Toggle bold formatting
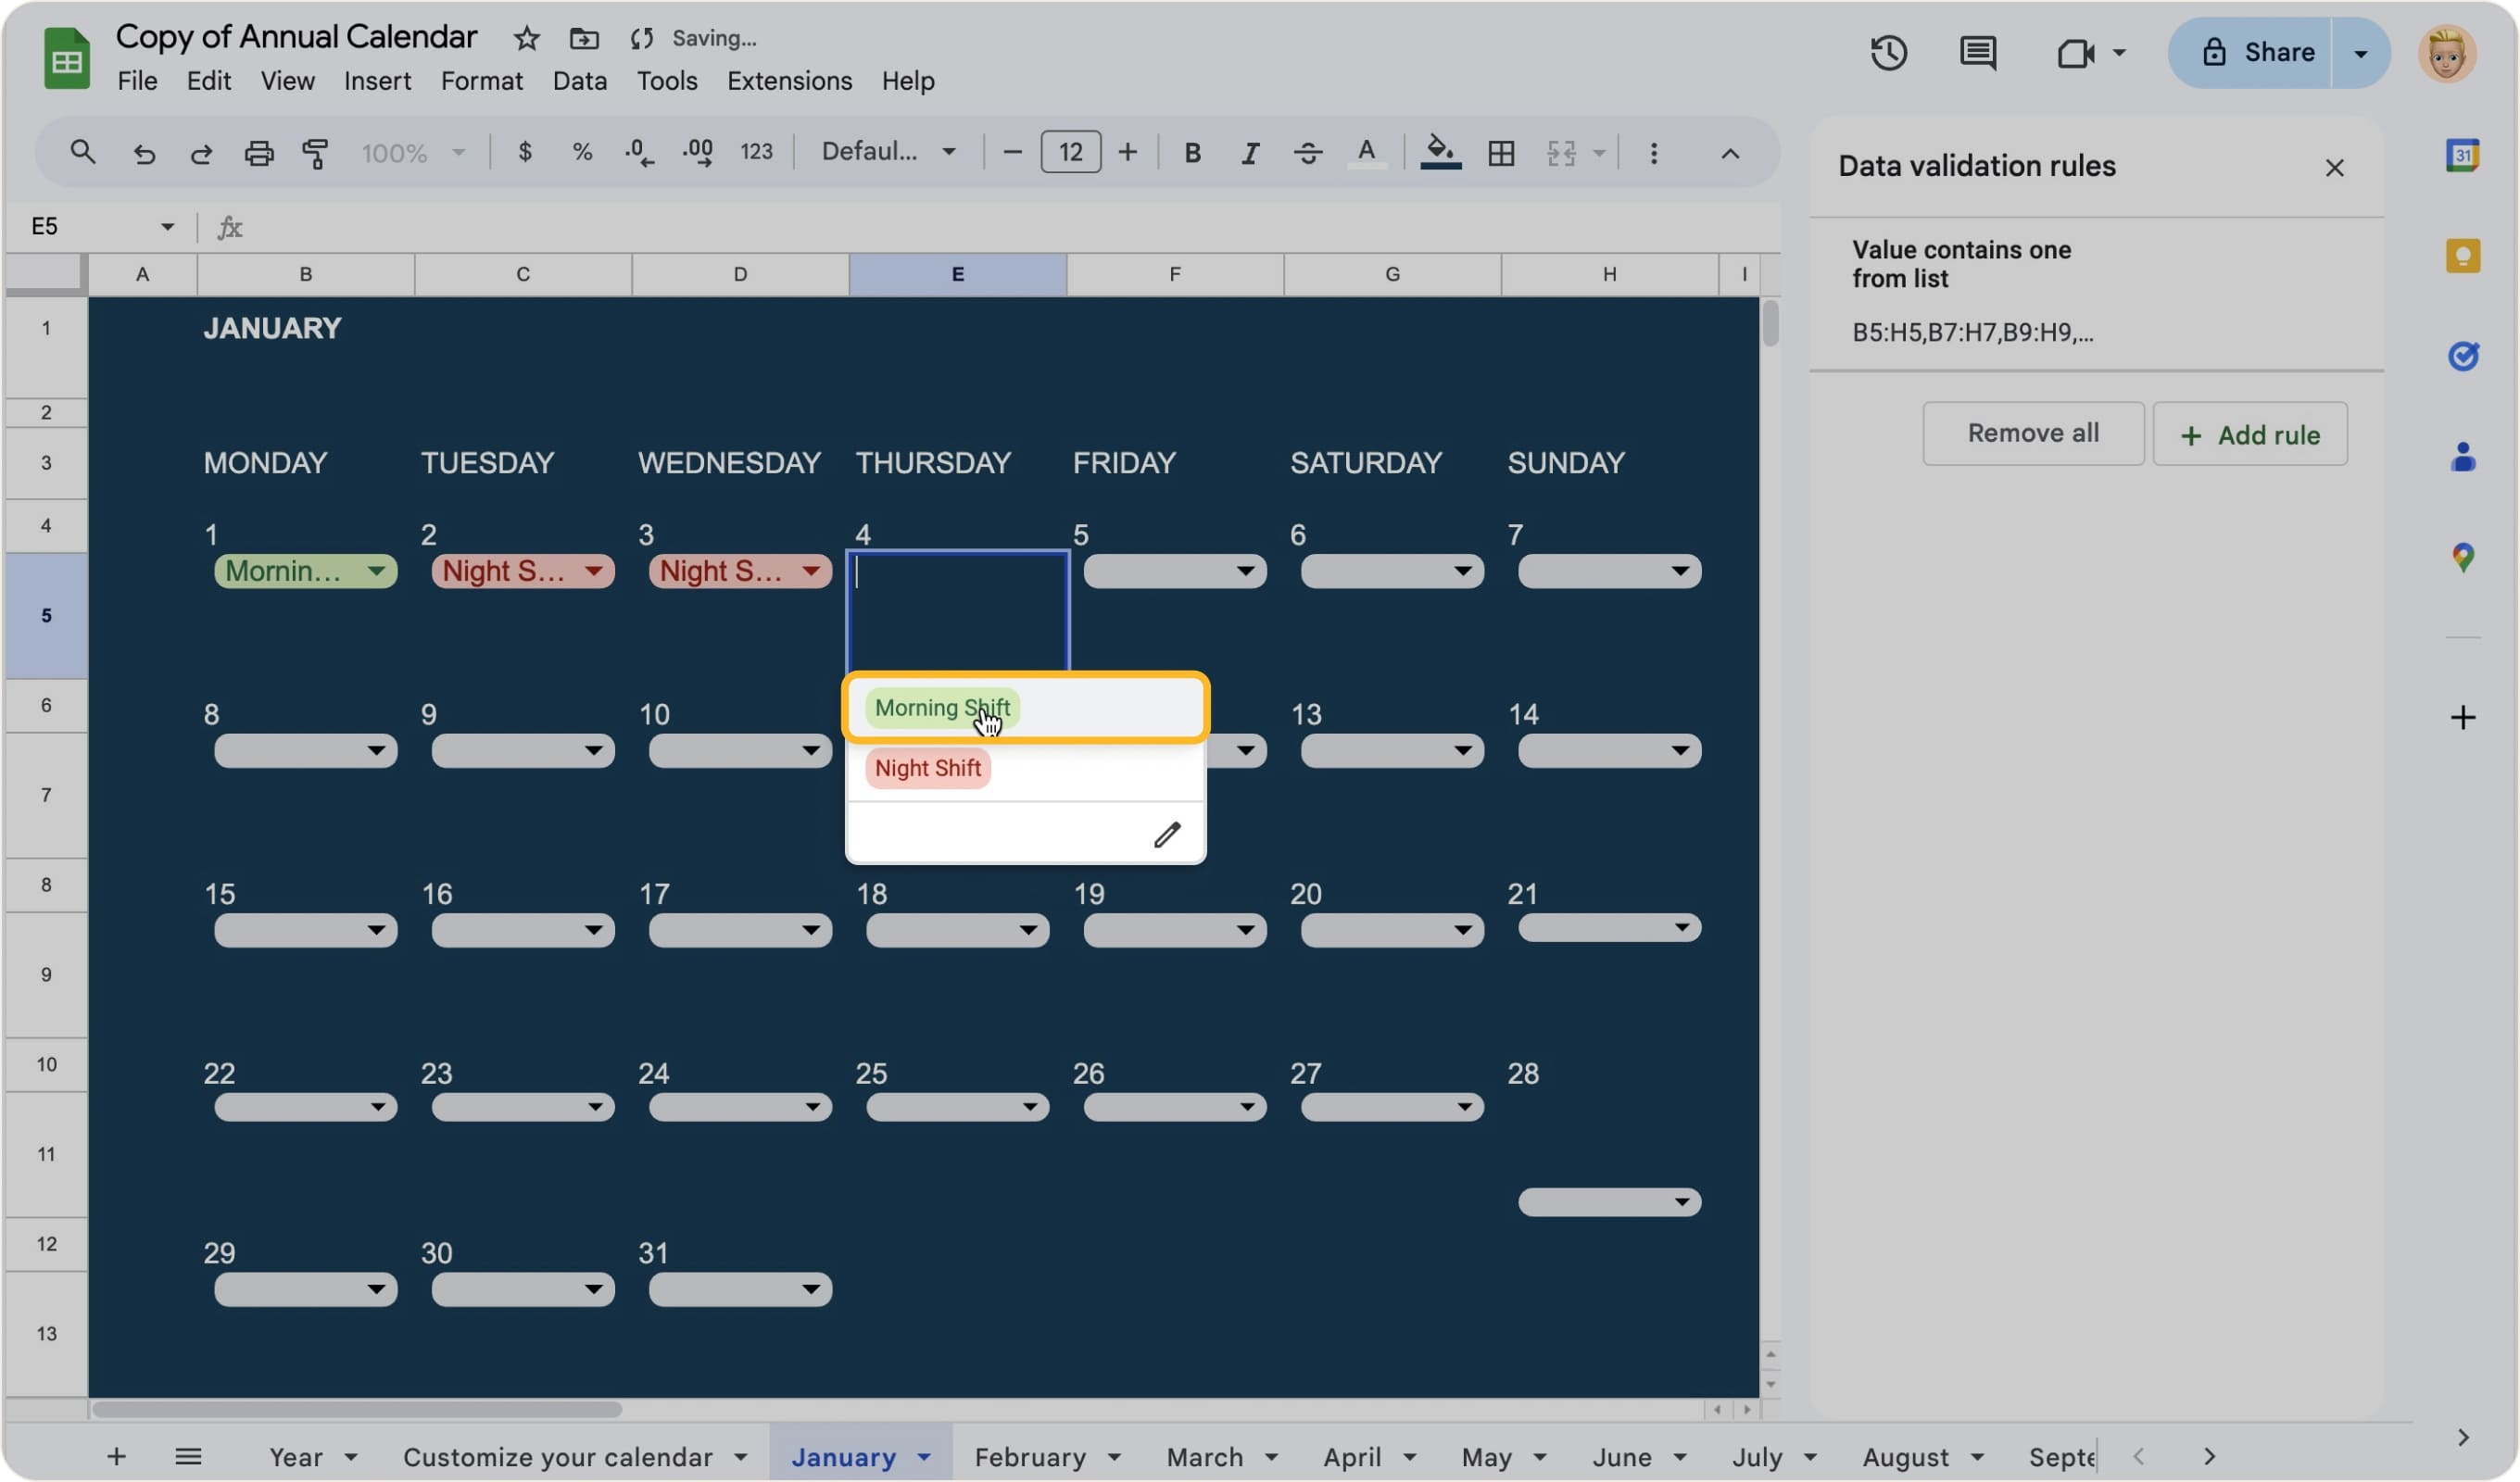Screen dimensions: 2520x1482 click(x=1192, y=152)
